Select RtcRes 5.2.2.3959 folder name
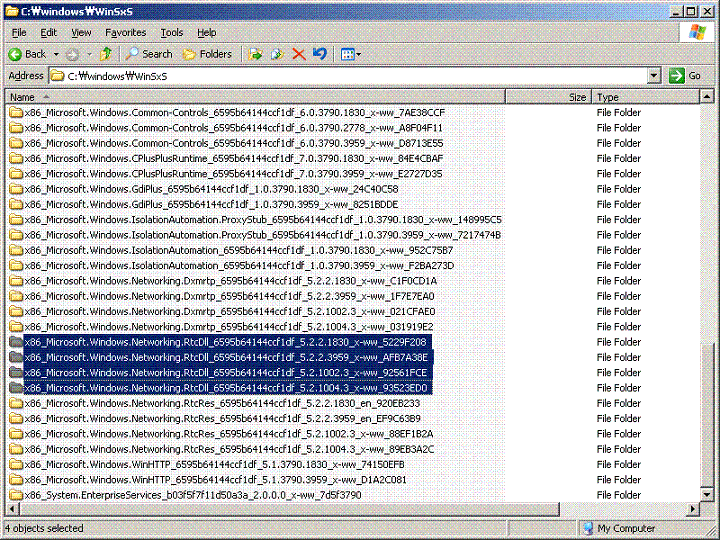This screenshot has width=720, height=540. pos(223,418)
